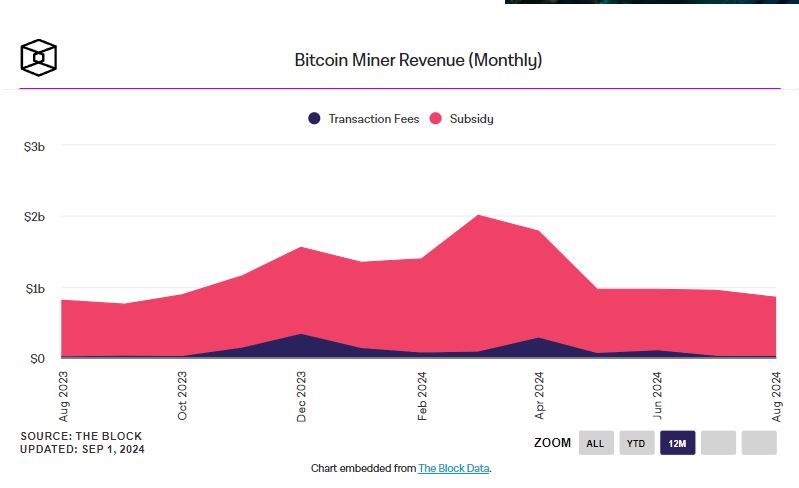The image size is (799, 488).
Task: Click the pink Subsidy legend dot
Action: pos(436,118)
